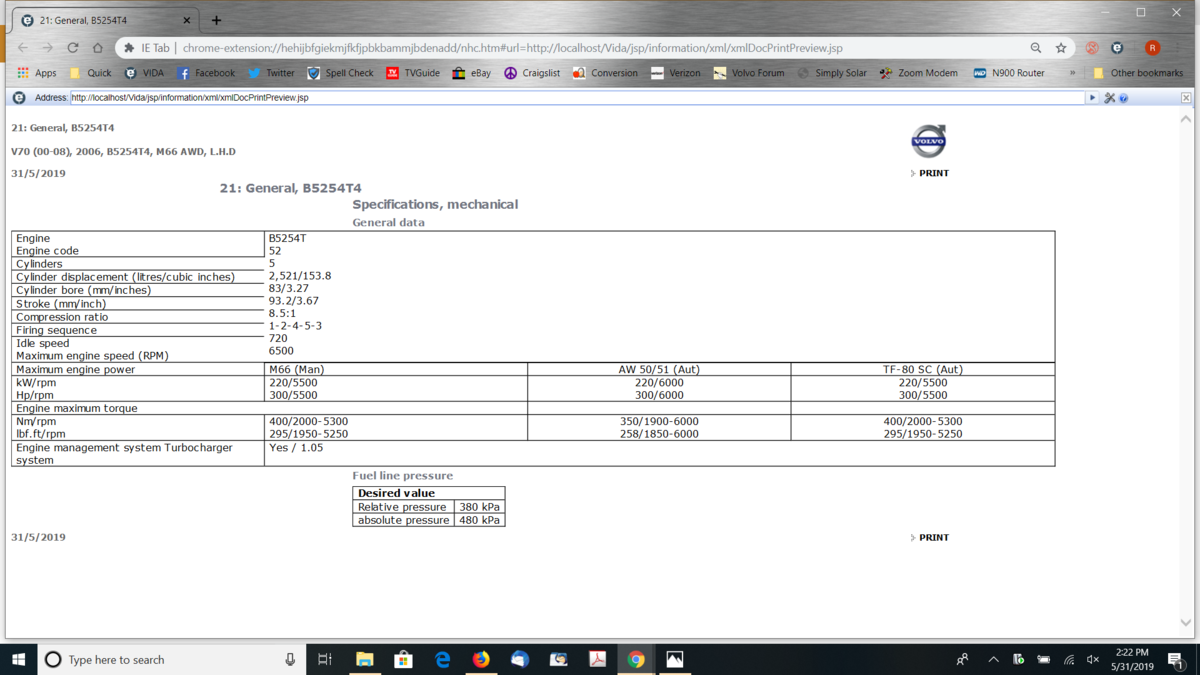Close the IE Tab address bar
The height and width of the screenshot is (675, 1200).
1186,98
